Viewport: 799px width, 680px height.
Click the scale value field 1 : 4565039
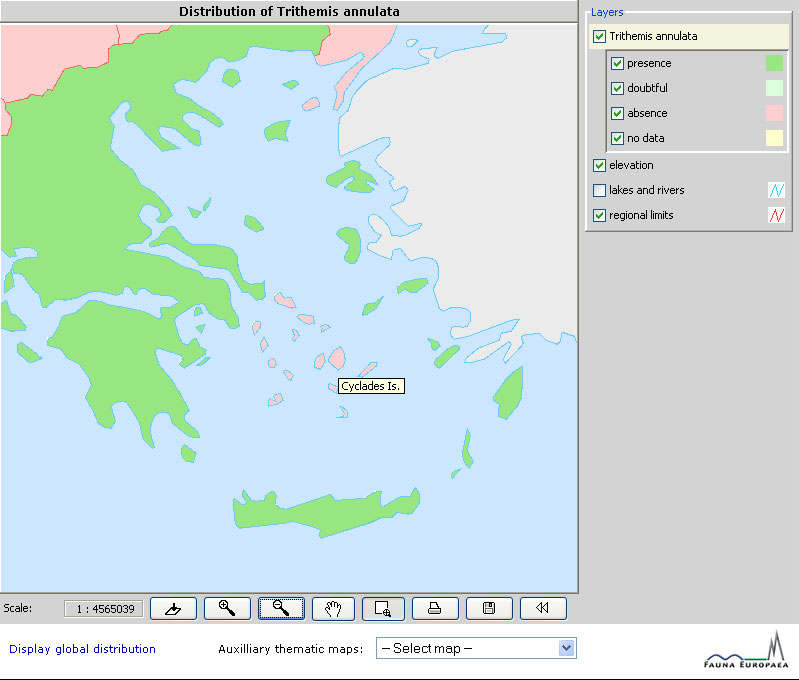pyautogui.click(x=104, y=609)
